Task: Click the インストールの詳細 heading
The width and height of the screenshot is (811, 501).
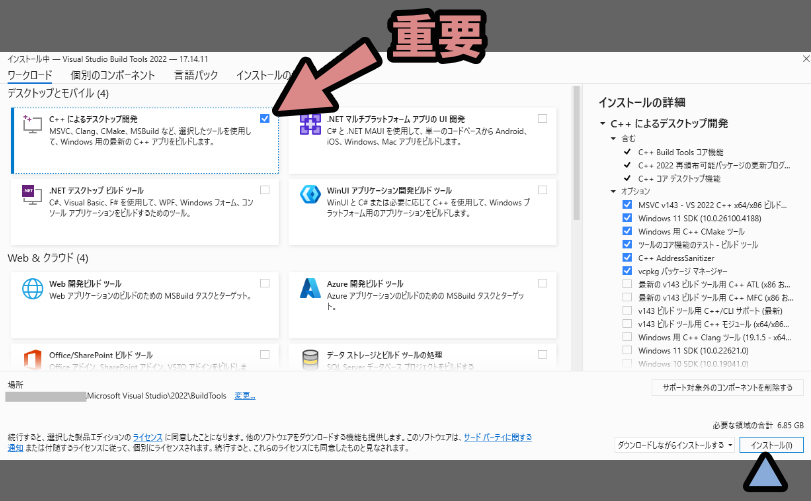Action: coord(642,102)
